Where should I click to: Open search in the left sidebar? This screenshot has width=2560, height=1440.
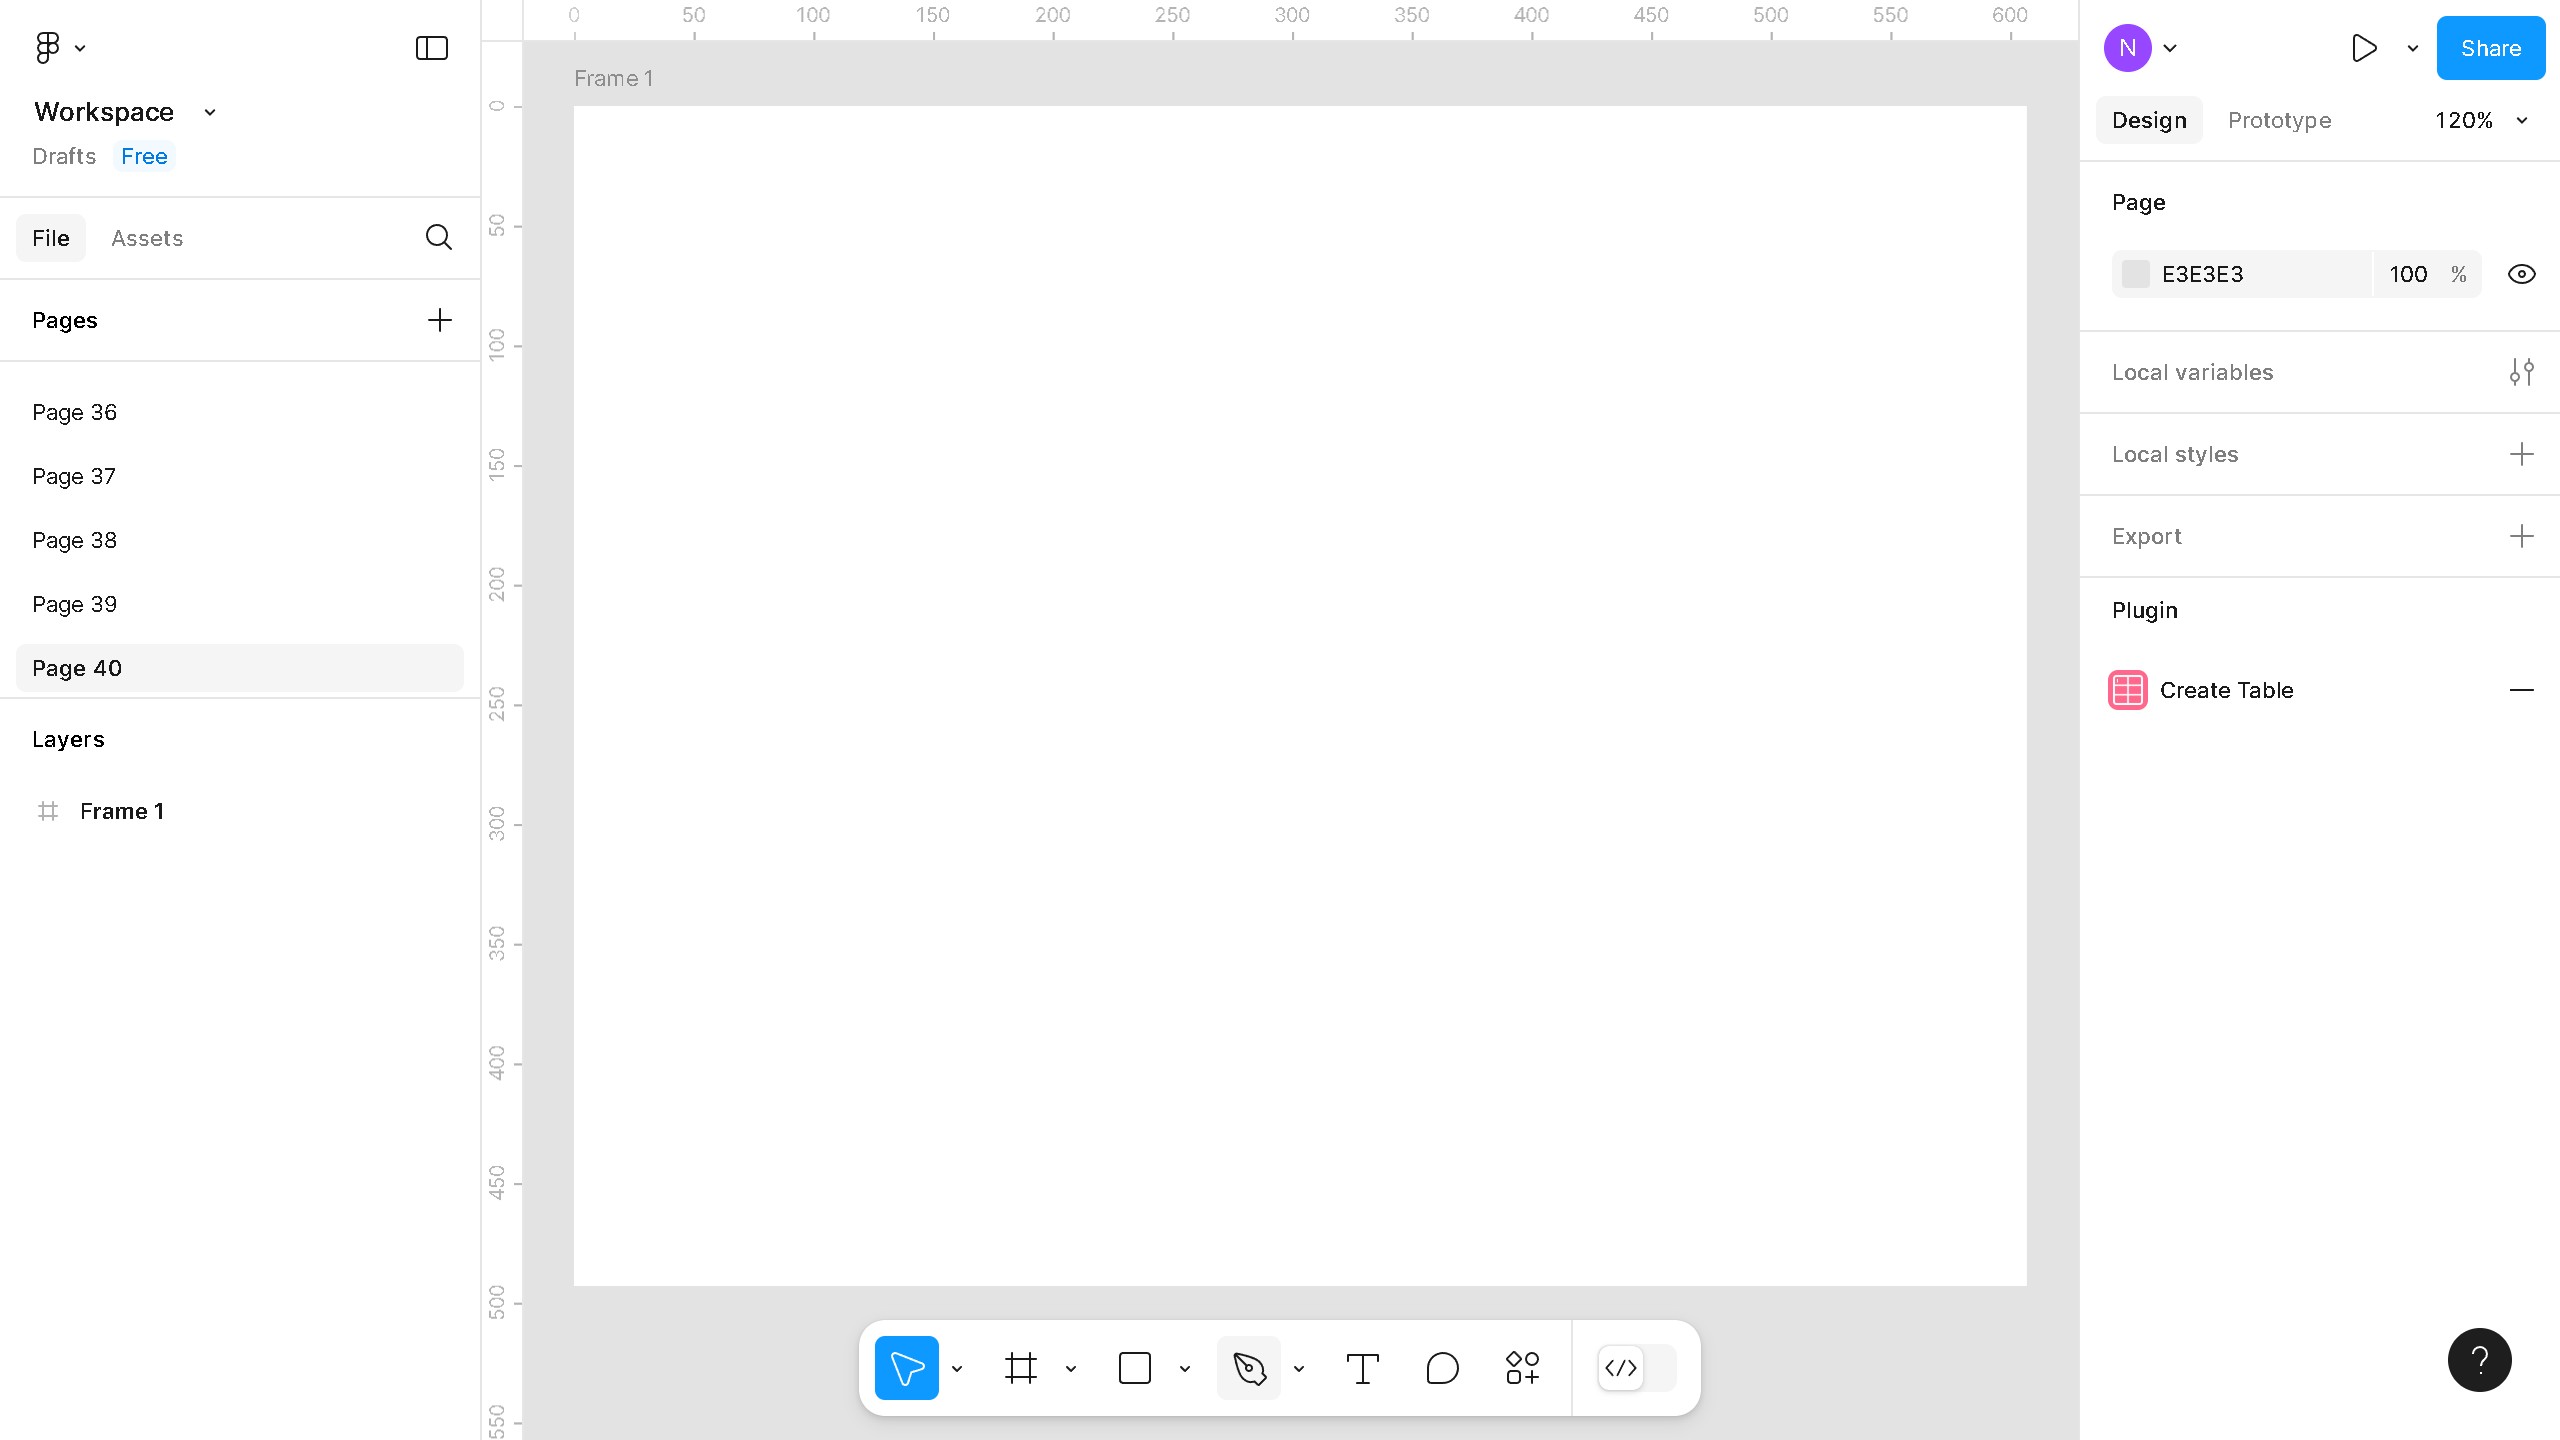coord(438,237)
